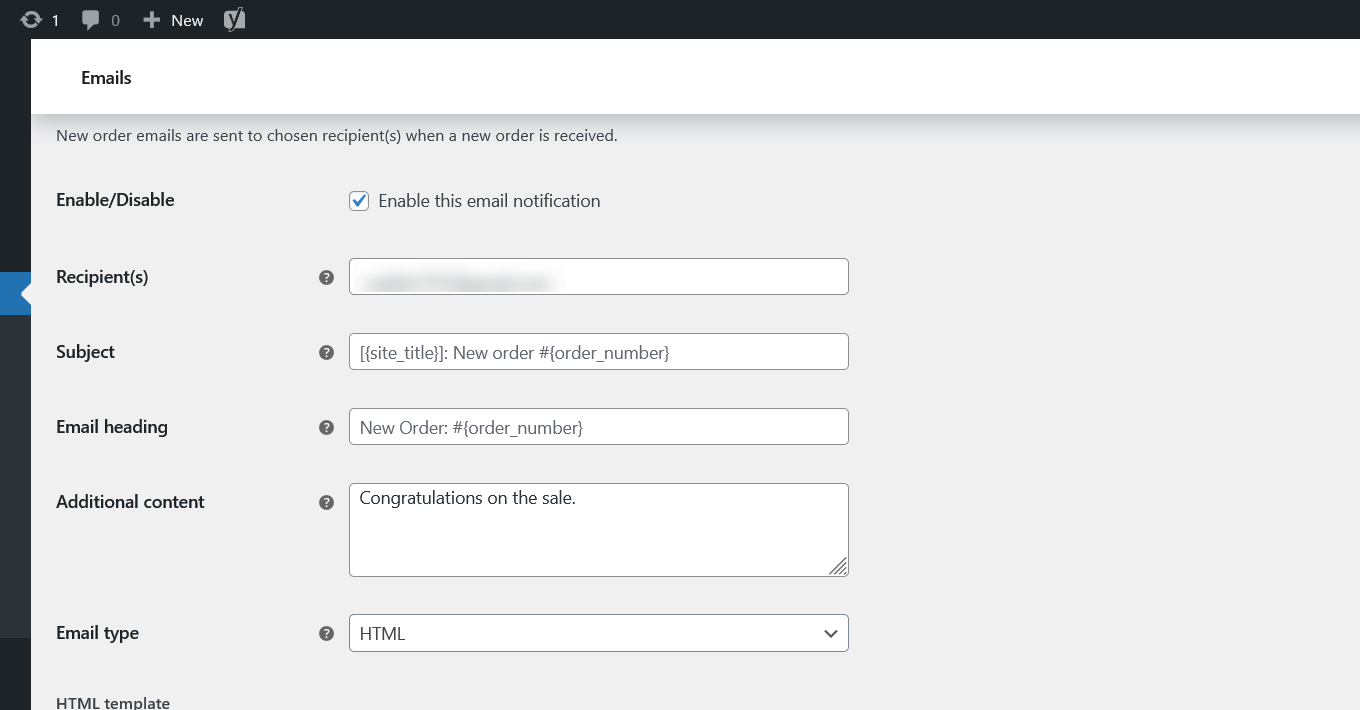The height and width of the screenshot is (710, 1360).
Task: View help tooltip beside Additional content
Action: pyautogui.click(x=326, y=502)
